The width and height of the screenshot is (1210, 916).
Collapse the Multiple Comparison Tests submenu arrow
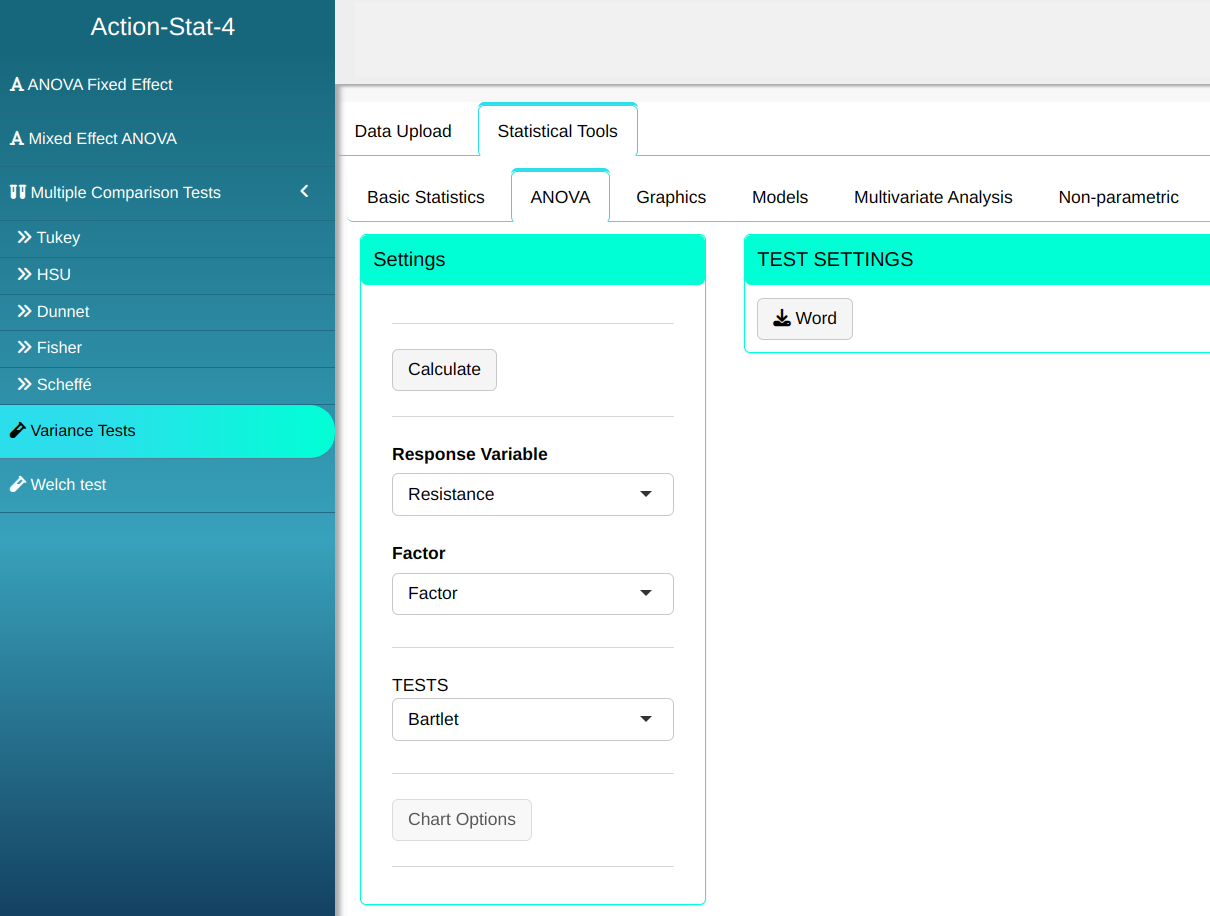pyautogui.click(x=305, y=191)
